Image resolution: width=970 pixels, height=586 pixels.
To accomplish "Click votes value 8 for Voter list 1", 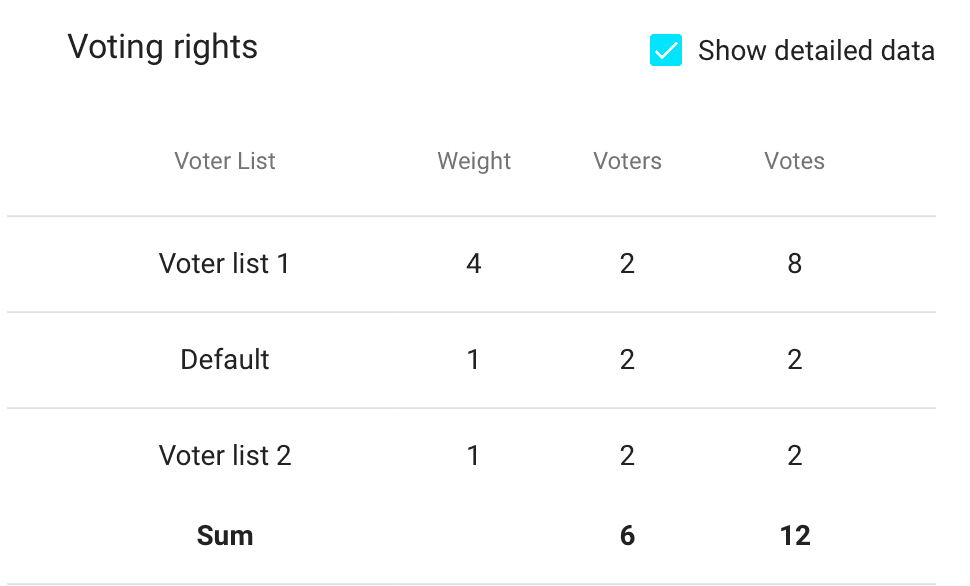I will pyautogui.click(x=794, y=264).
